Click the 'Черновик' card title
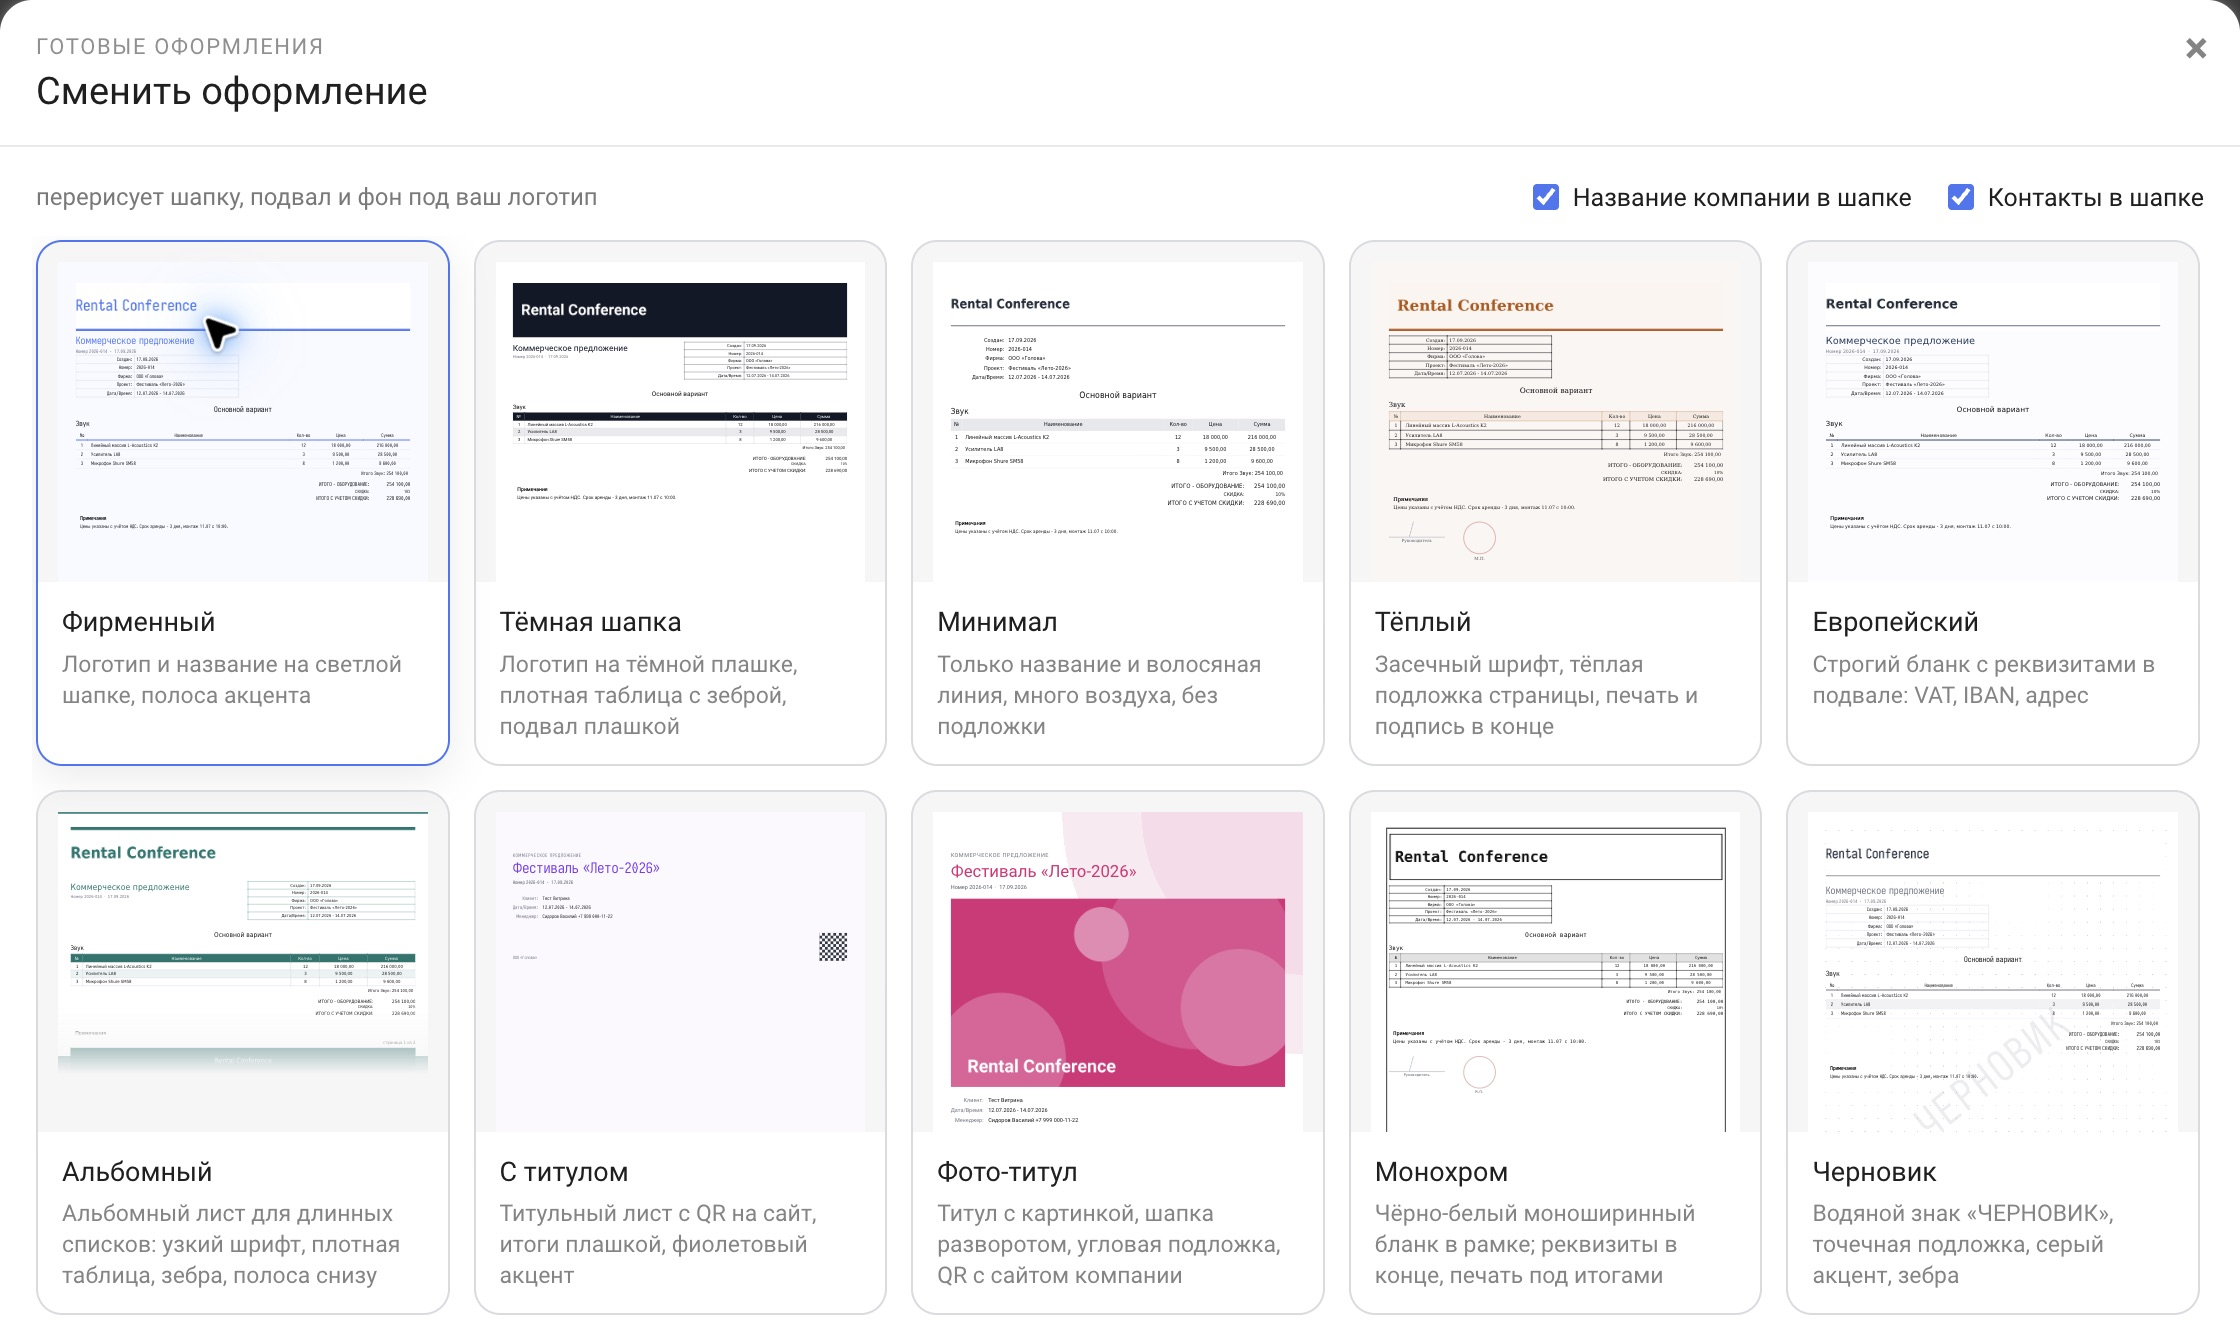This screenshot has height=1322, width=2240. (x=1874, y=1172)
